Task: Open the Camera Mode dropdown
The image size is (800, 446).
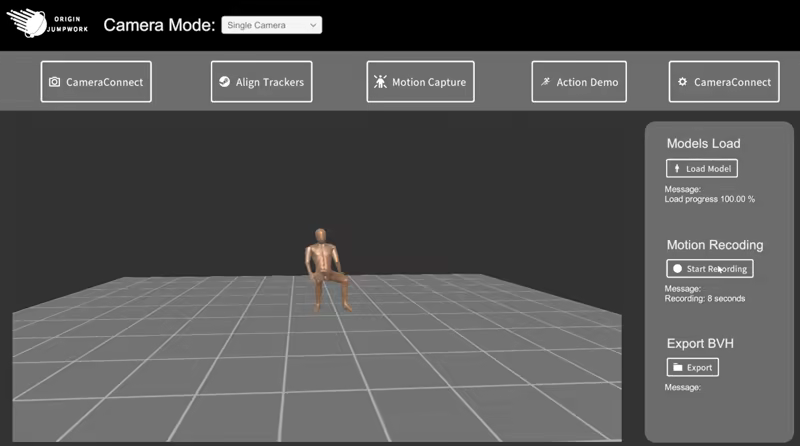Action: (272, 25)
